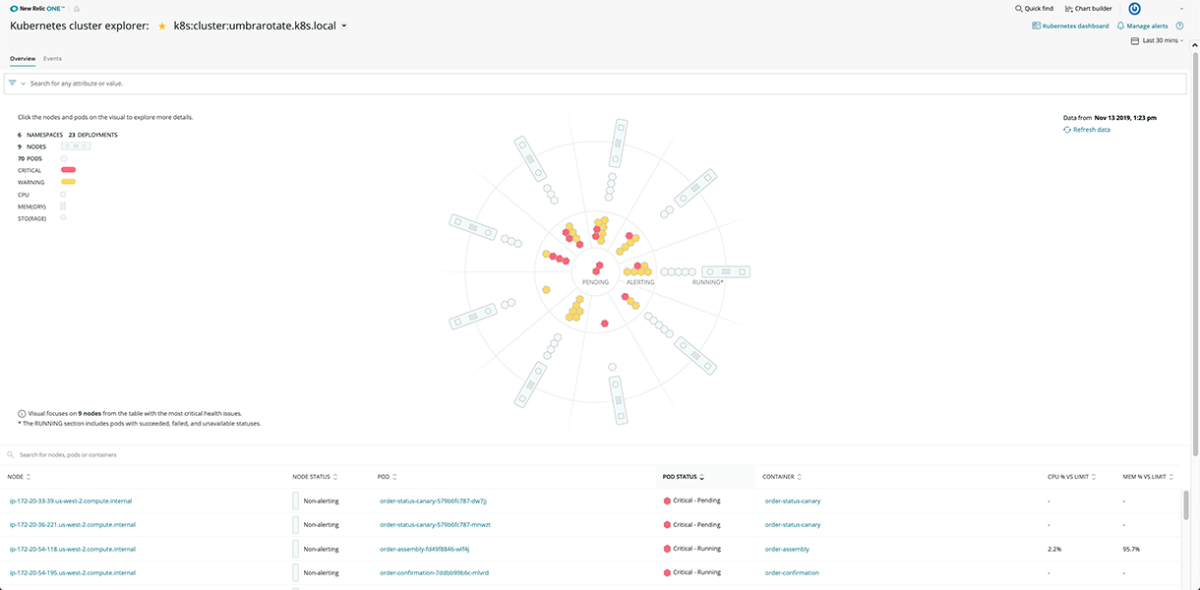
Task: Click the PENDING section label
Action: click(x=595, y=283)
